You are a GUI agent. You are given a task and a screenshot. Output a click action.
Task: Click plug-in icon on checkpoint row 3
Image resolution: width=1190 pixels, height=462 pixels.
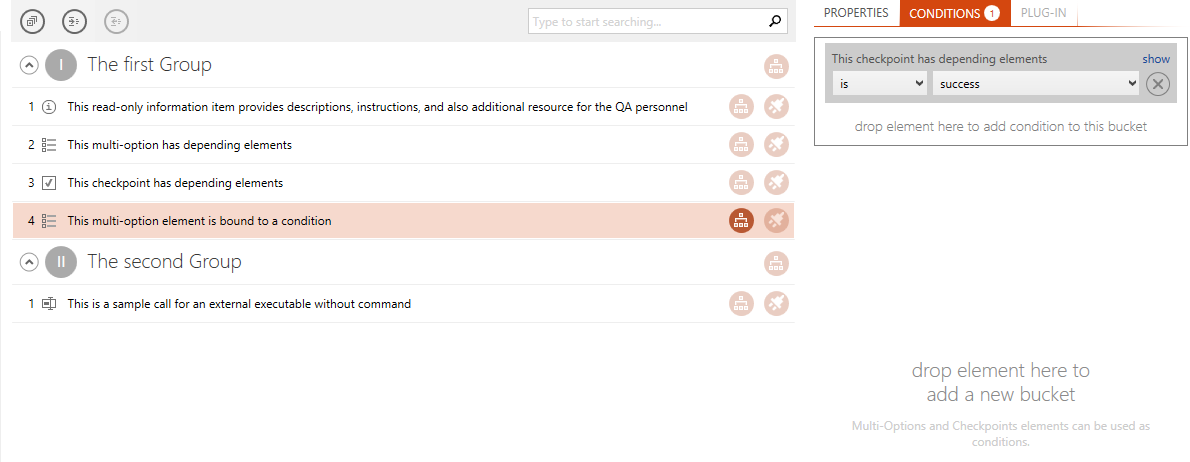(776, 182)
